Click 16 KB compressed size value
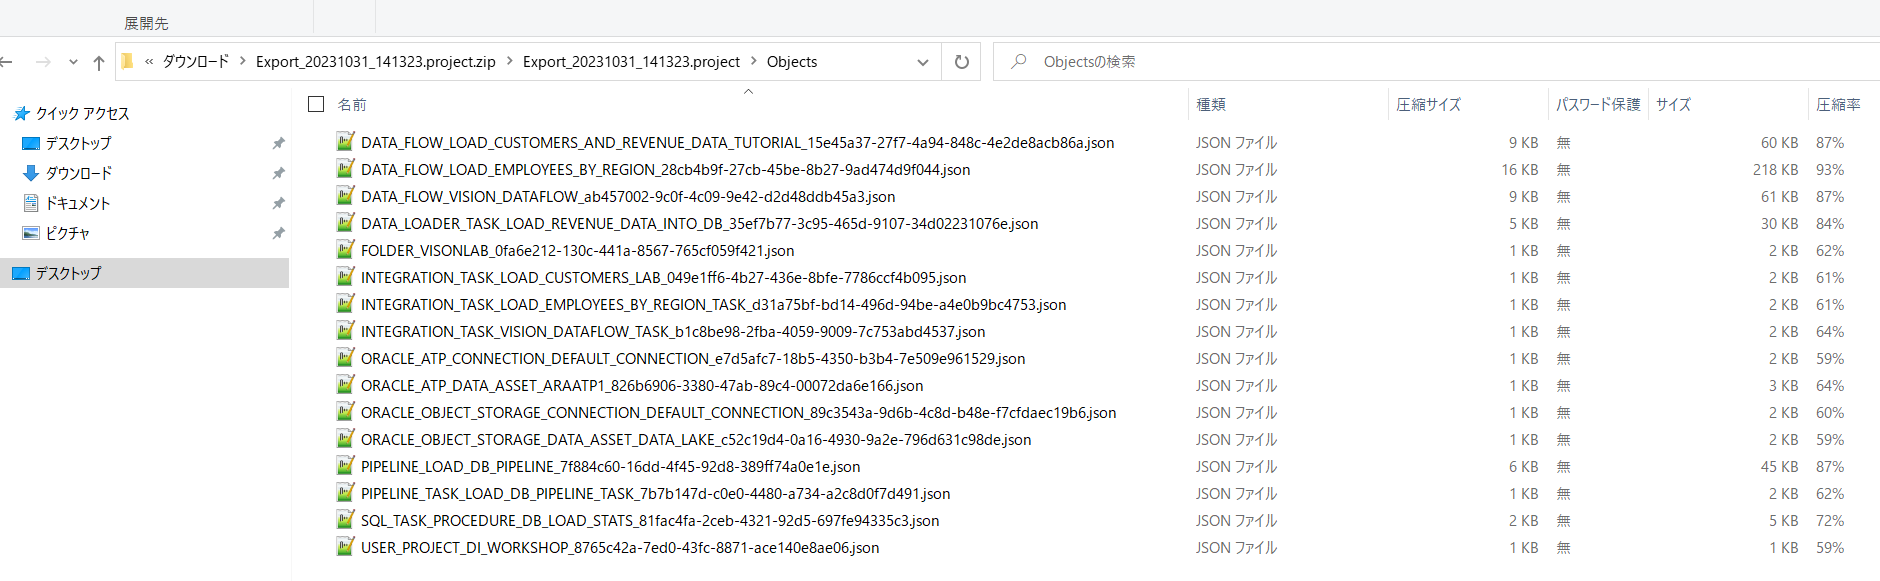 pos(1519,170)
